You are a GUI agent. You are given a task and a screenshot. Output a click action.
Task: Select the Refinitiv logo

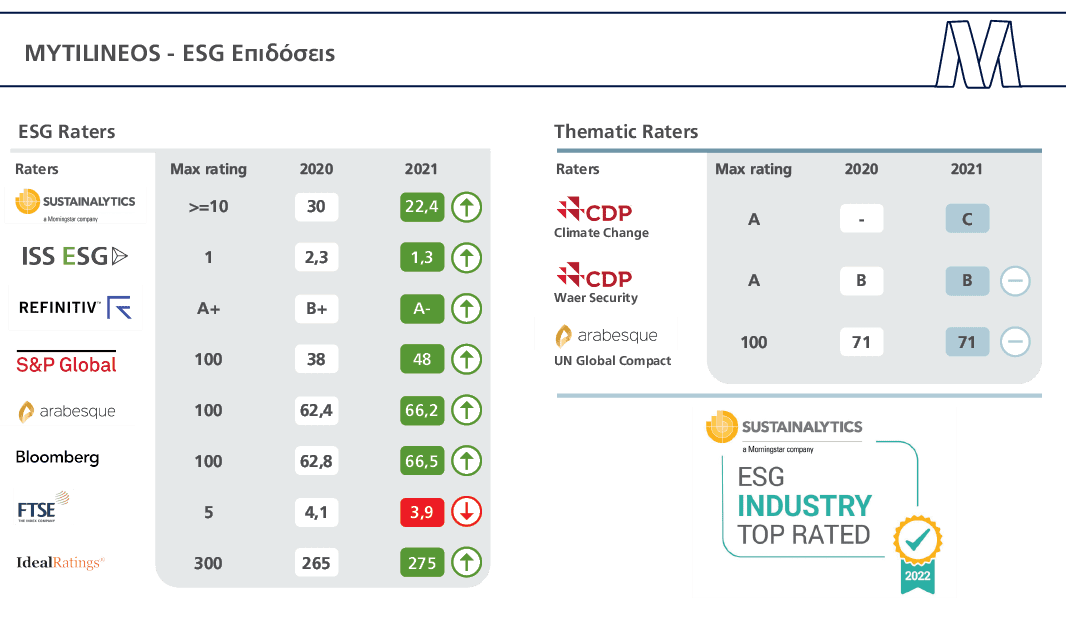coord(75,308)
